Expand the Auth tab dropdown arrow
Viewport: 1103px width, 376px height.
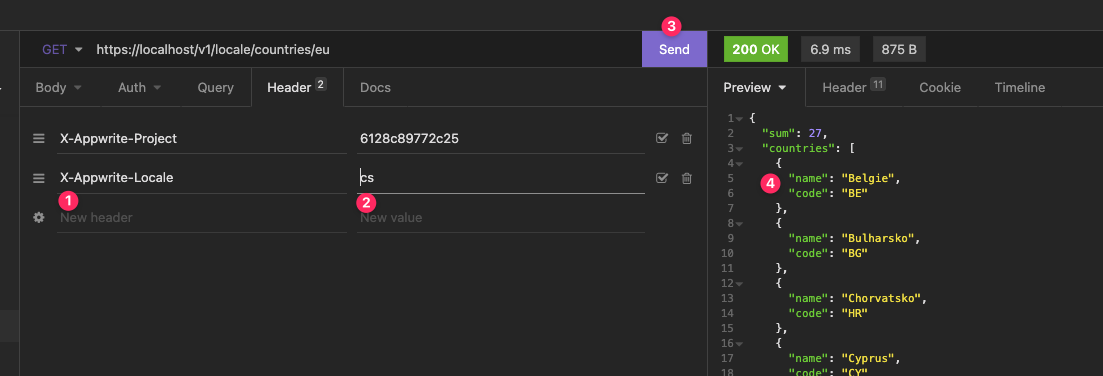pos(157,88)
